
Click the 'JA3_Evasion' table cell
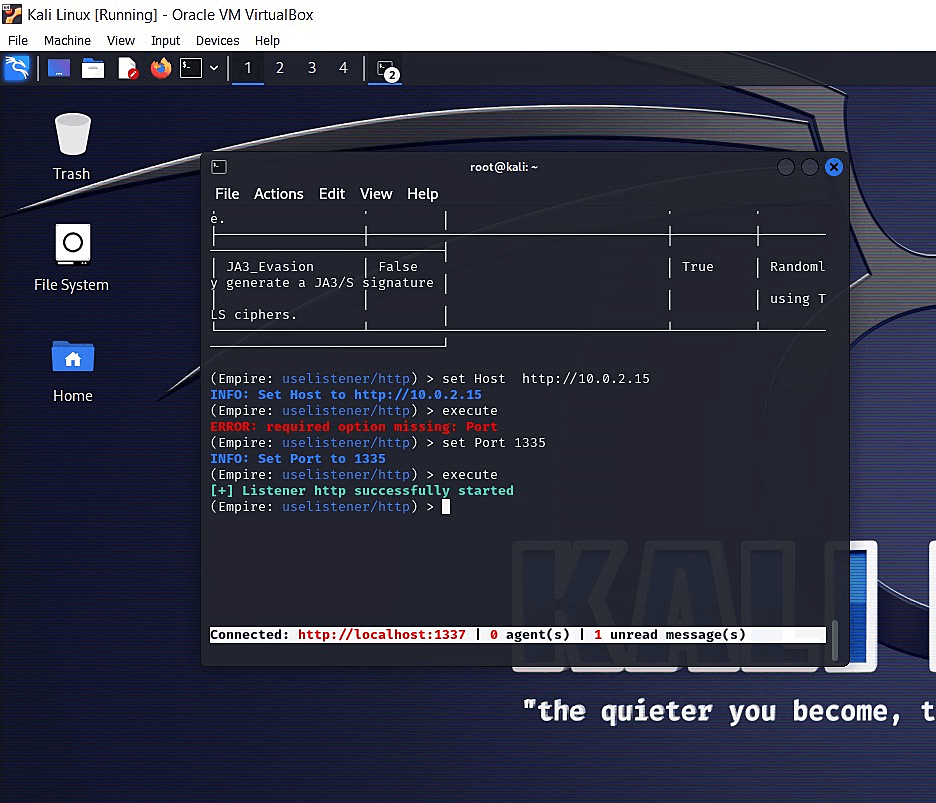[x=270, y=267]
